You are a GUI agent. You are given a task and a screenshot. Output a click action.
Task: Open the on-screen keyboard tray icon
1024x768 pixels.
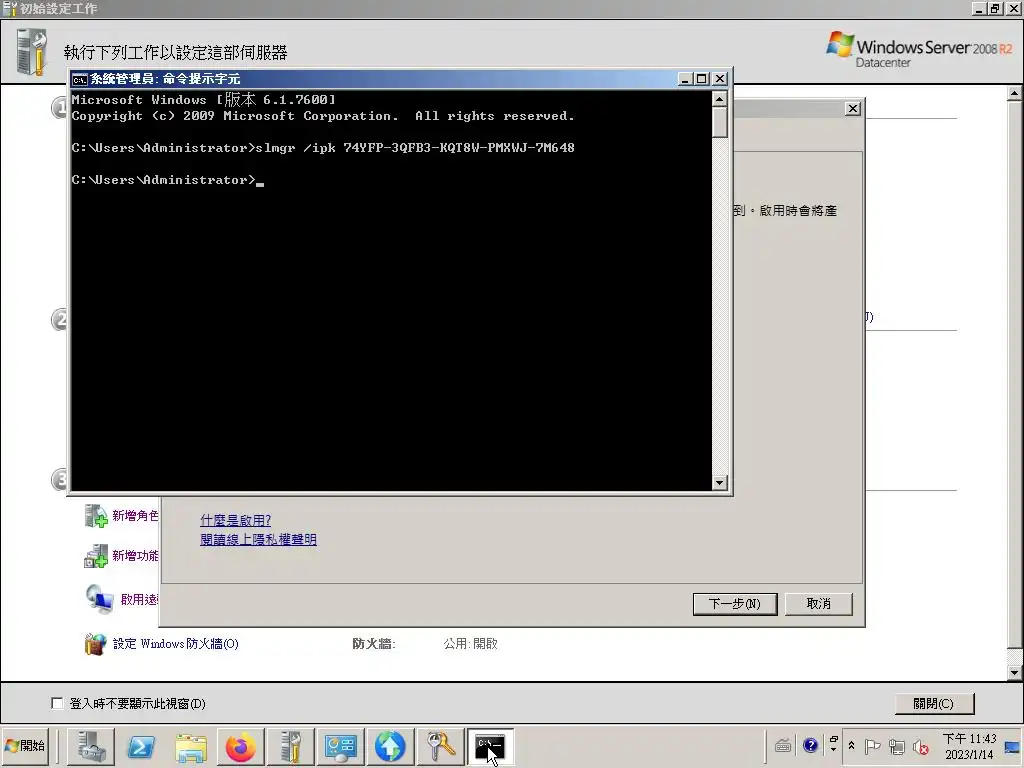point(783,745)
